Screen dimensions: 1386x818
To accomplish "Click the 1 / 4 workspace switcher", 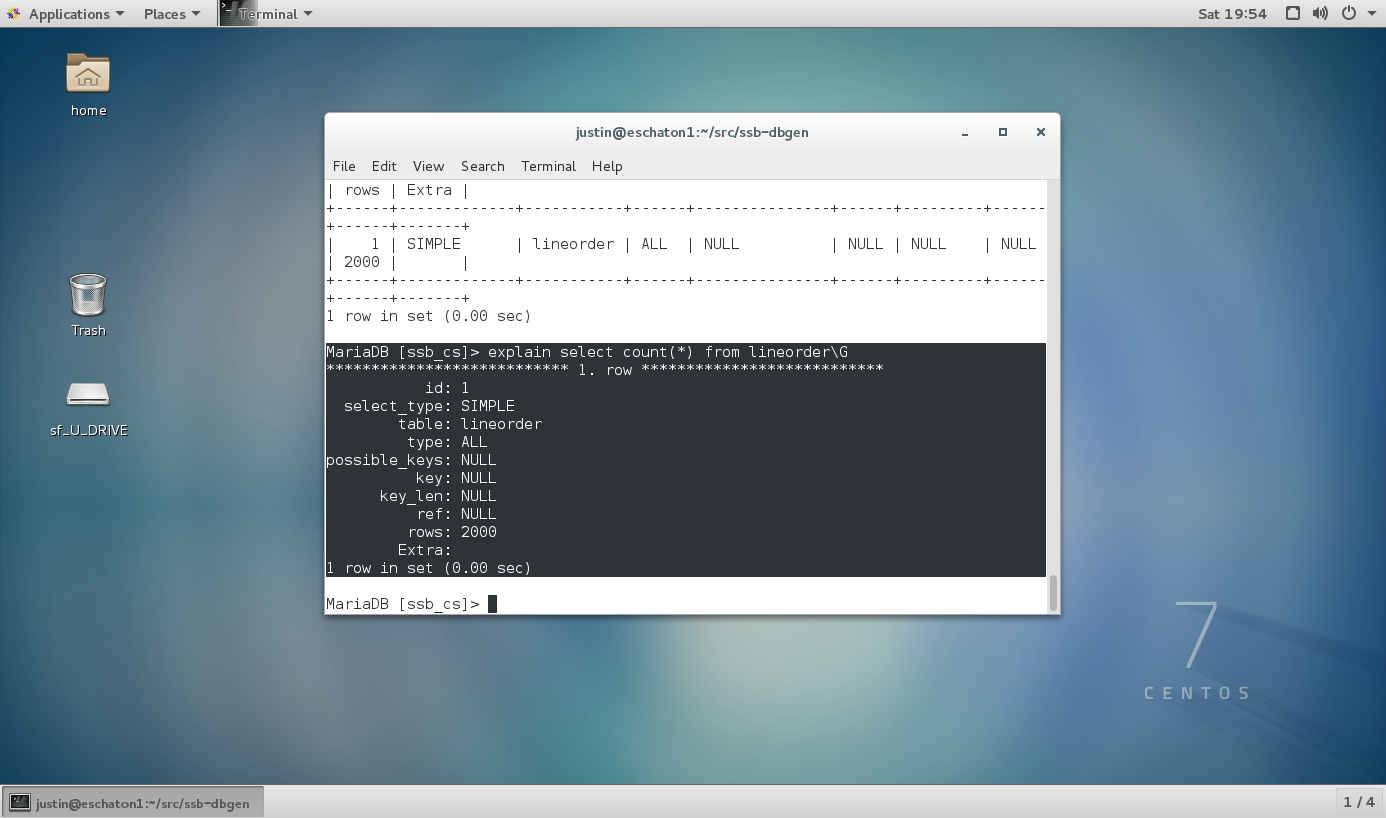I will pos(1358,802).
